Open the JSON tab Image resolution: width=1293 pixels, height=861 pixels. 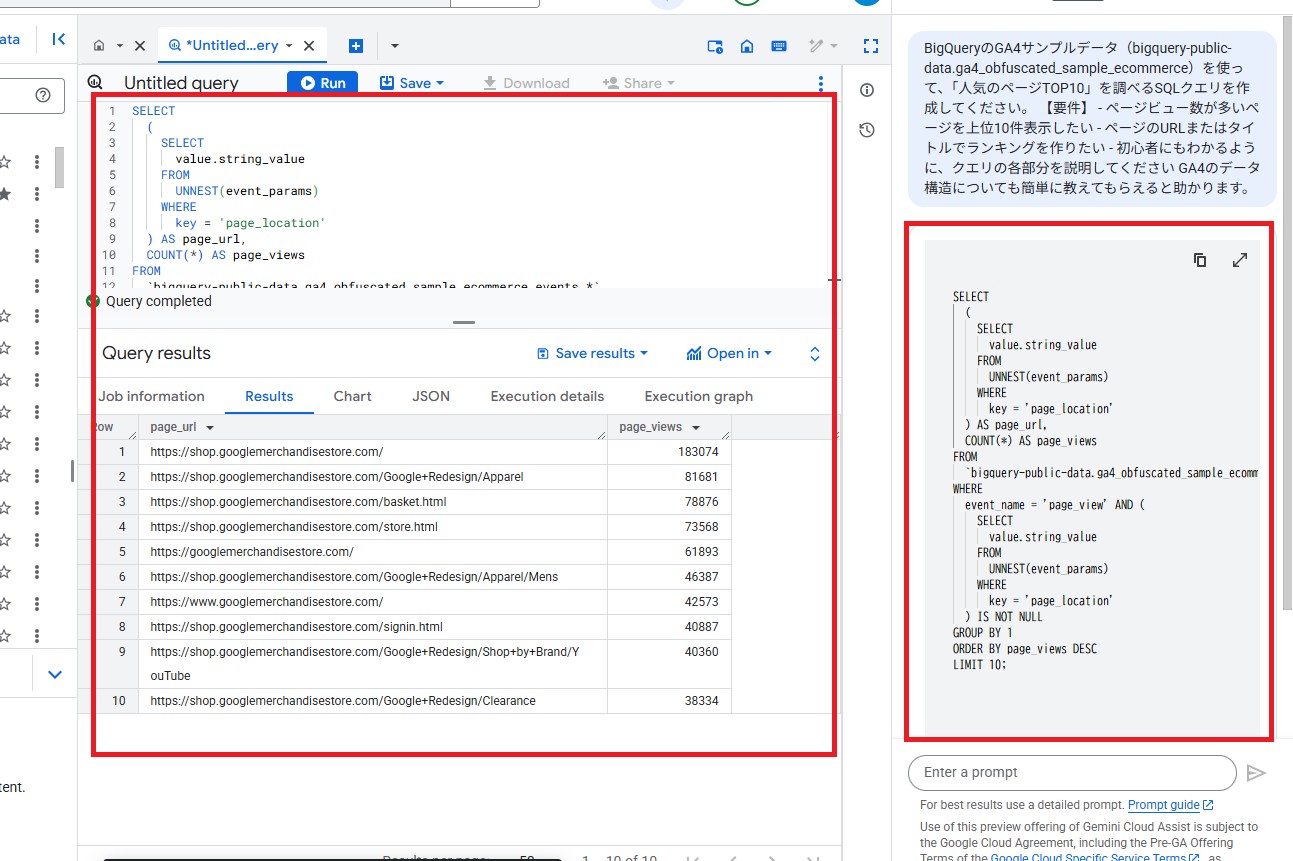click(431, 396)
